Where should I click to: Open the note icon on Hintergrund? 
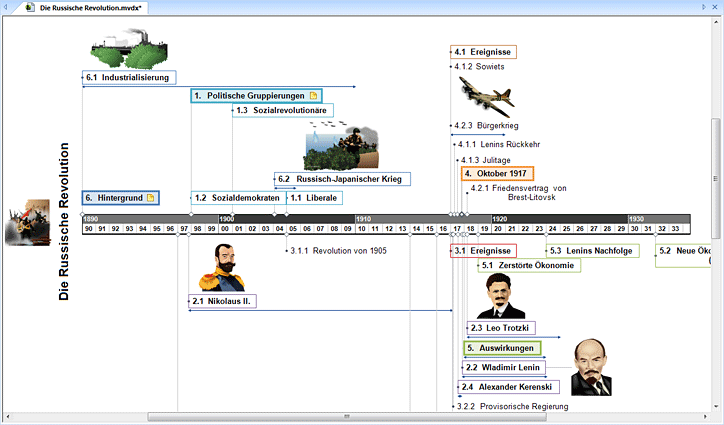pos(150,198)
